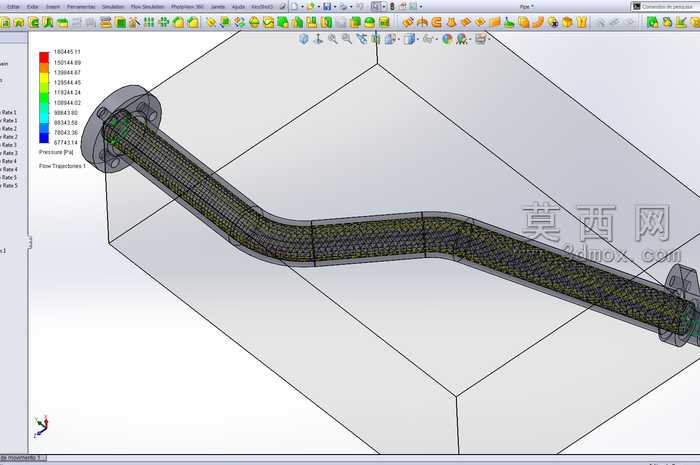Open the PhotoView 360 menu
Image resolution: width=700 pixels, height=465 pixels.
[188, 7]
